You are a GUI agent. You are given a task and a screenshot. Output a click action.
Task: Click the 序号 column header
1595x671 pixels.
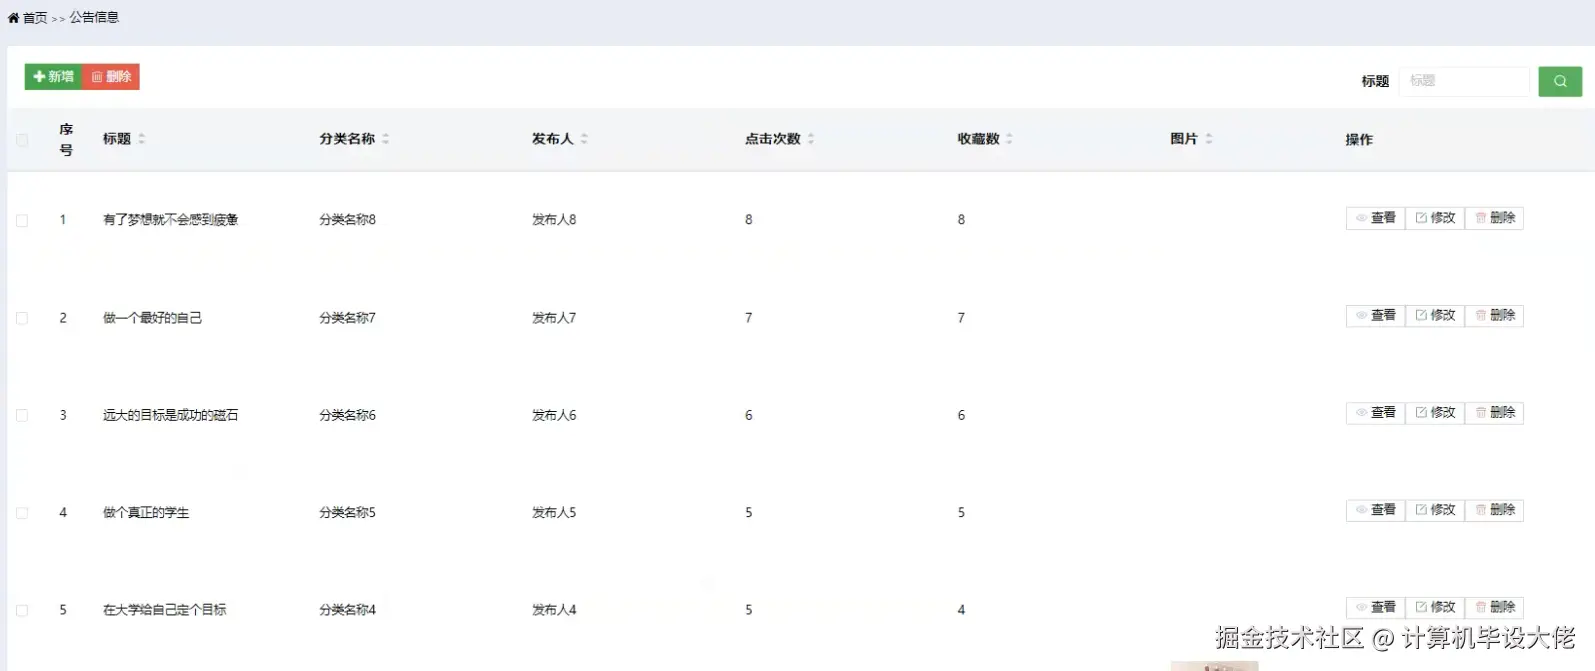[66, 140]
